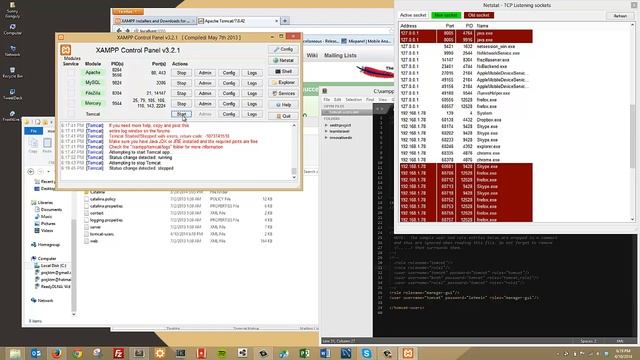The height and width of the screenshot is (360, 640).
Task: Open the File tab in File Explorer
Action: pyautogui.click(x=33, y=131)
